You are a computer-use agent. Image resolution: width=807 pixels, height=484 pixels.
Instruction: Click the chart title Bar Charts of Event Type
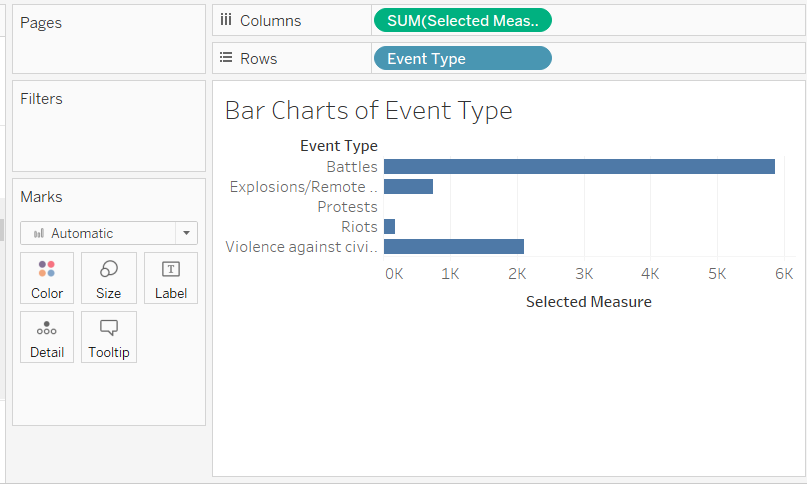[x=368, y=110]
